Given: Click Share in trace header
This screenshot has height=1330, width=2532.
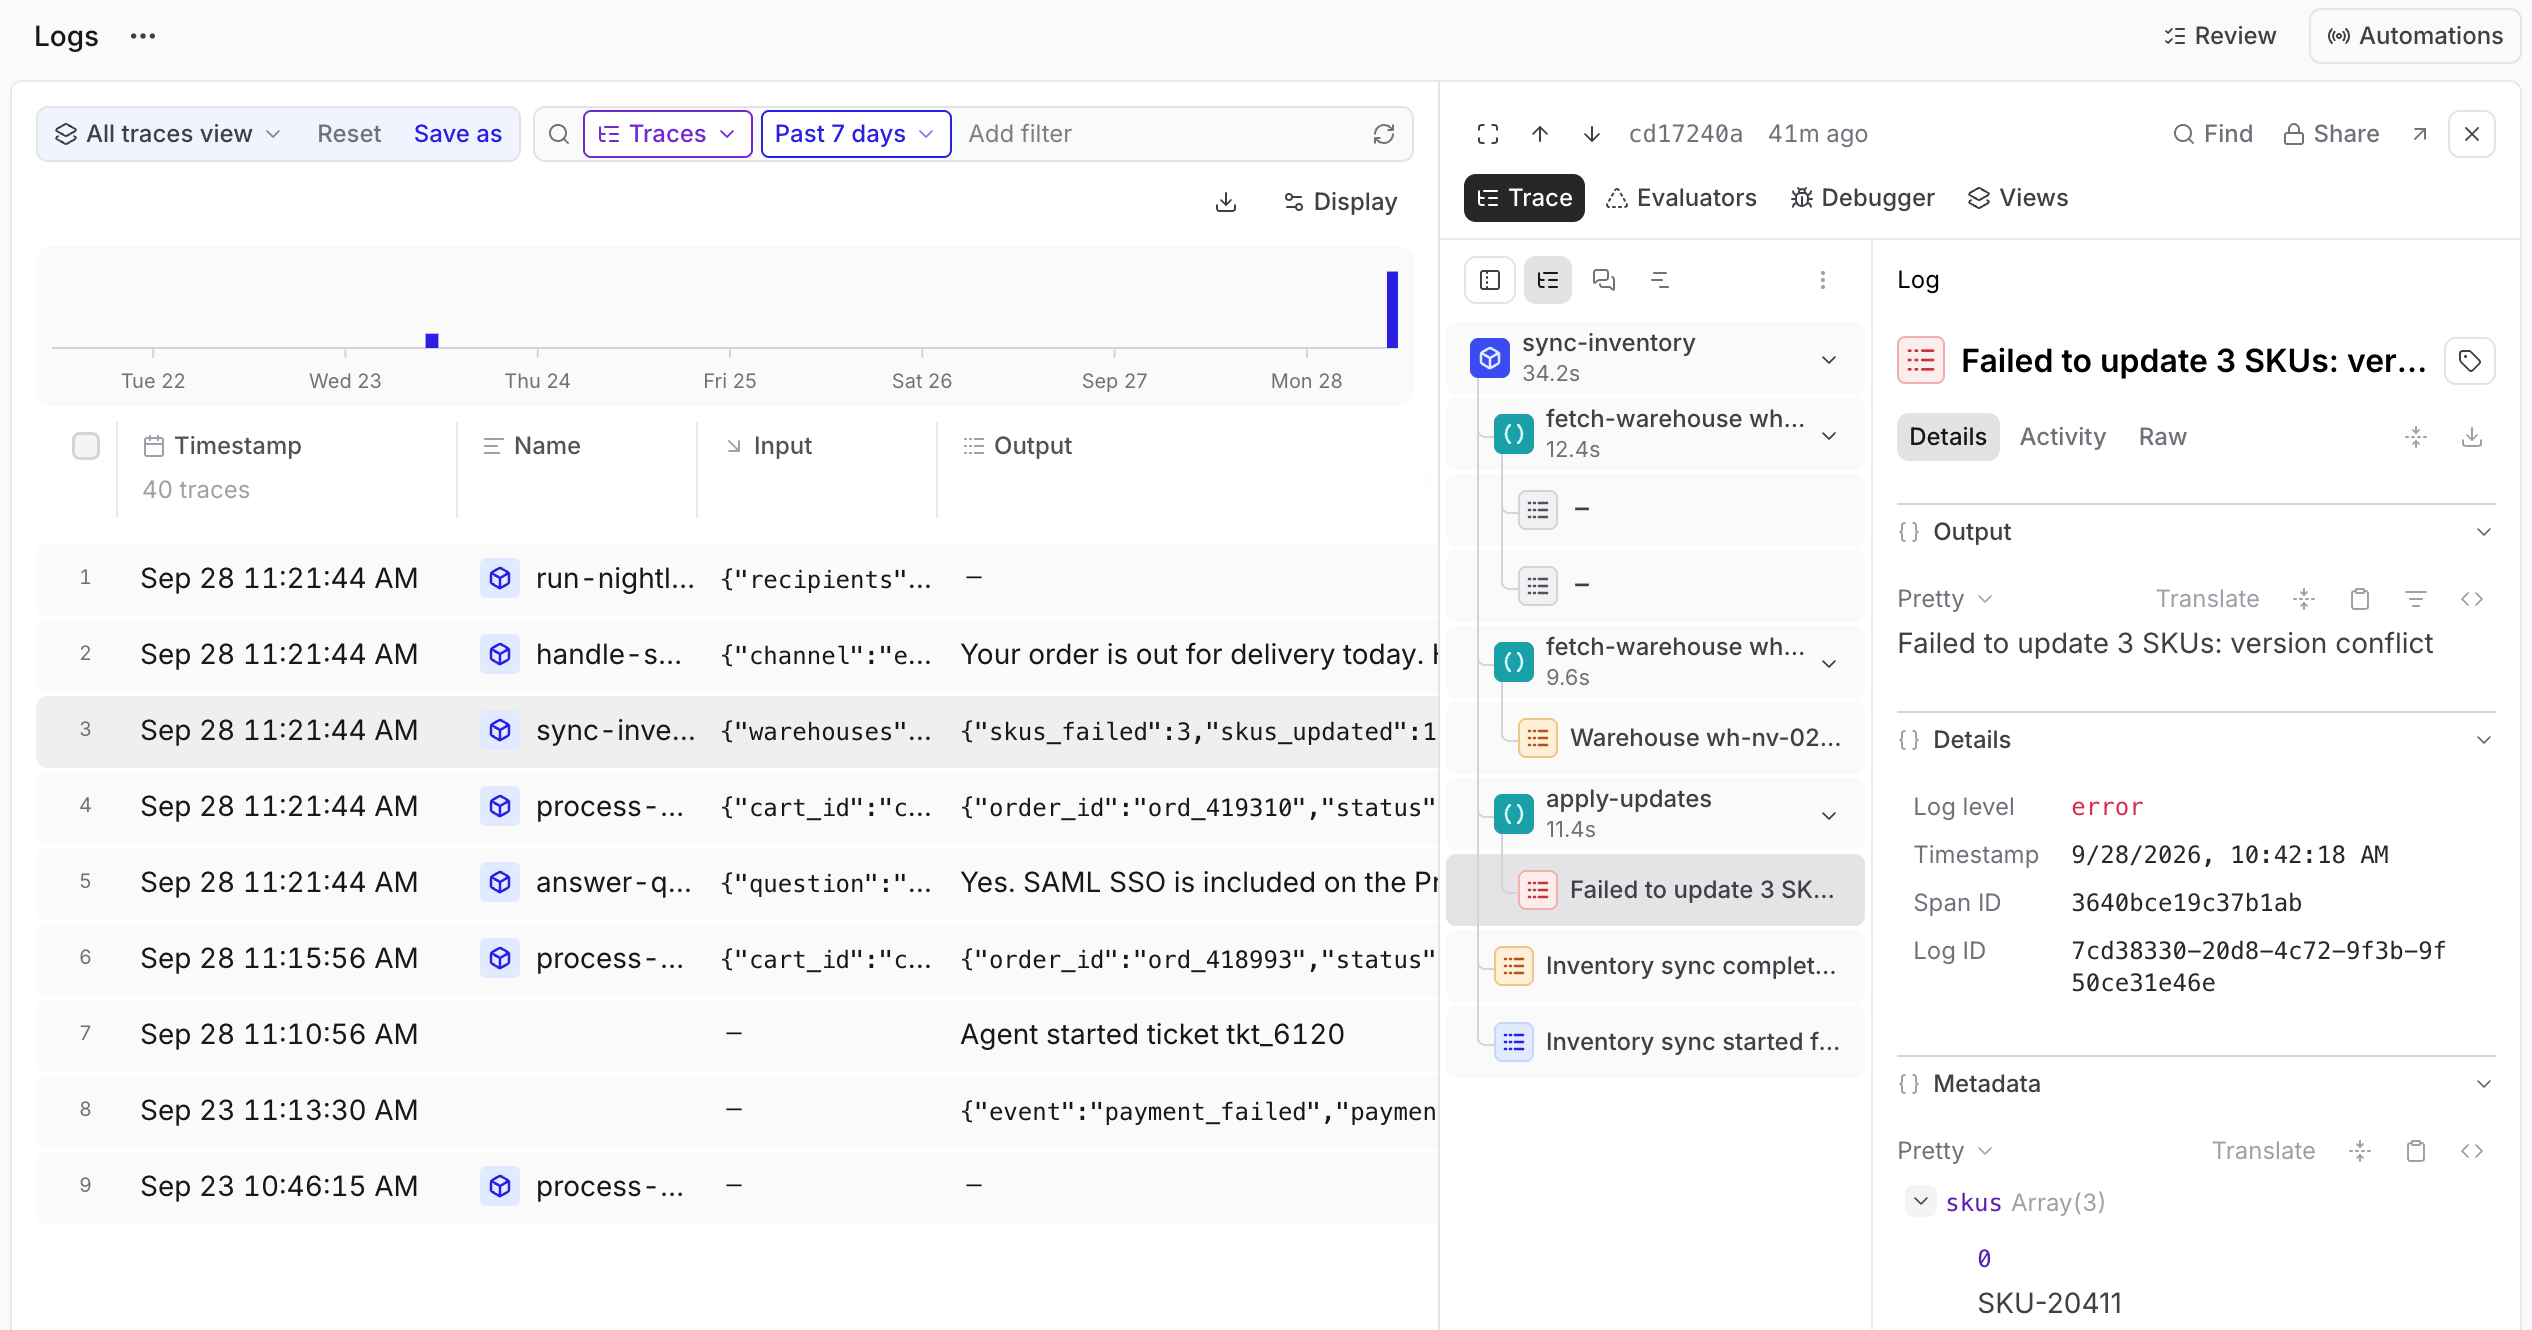Looking at the screenshot, I should click(2331, 134).
